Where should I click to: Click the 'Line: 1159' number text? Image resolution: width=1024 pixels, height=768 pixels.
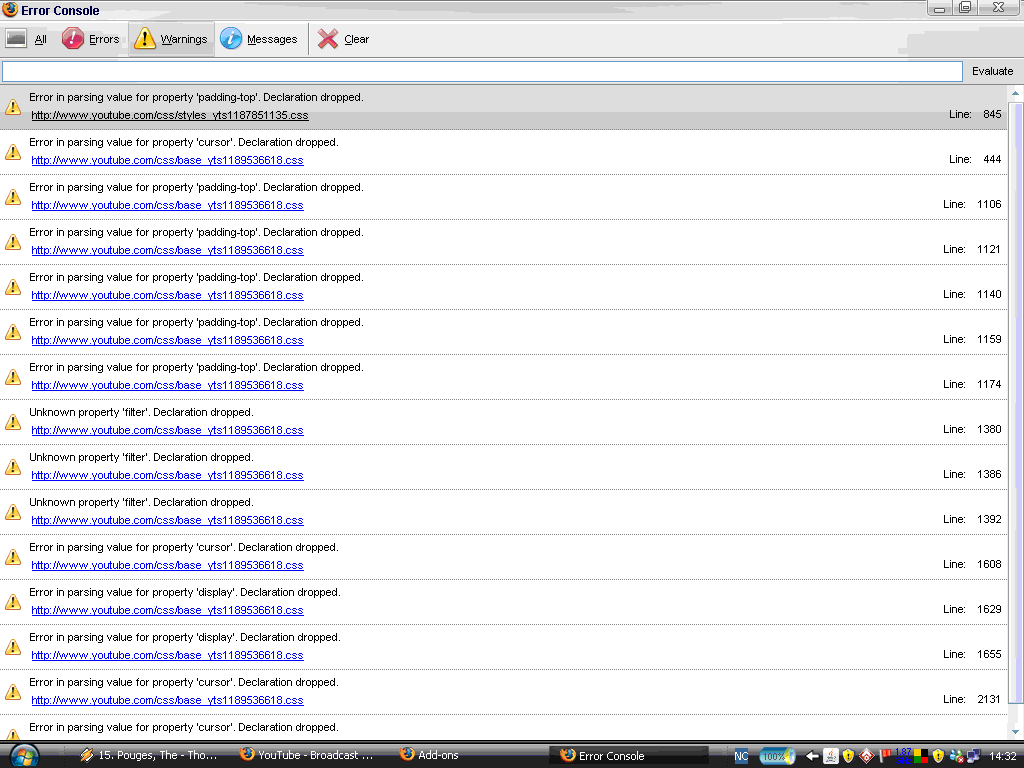point(972,340)
